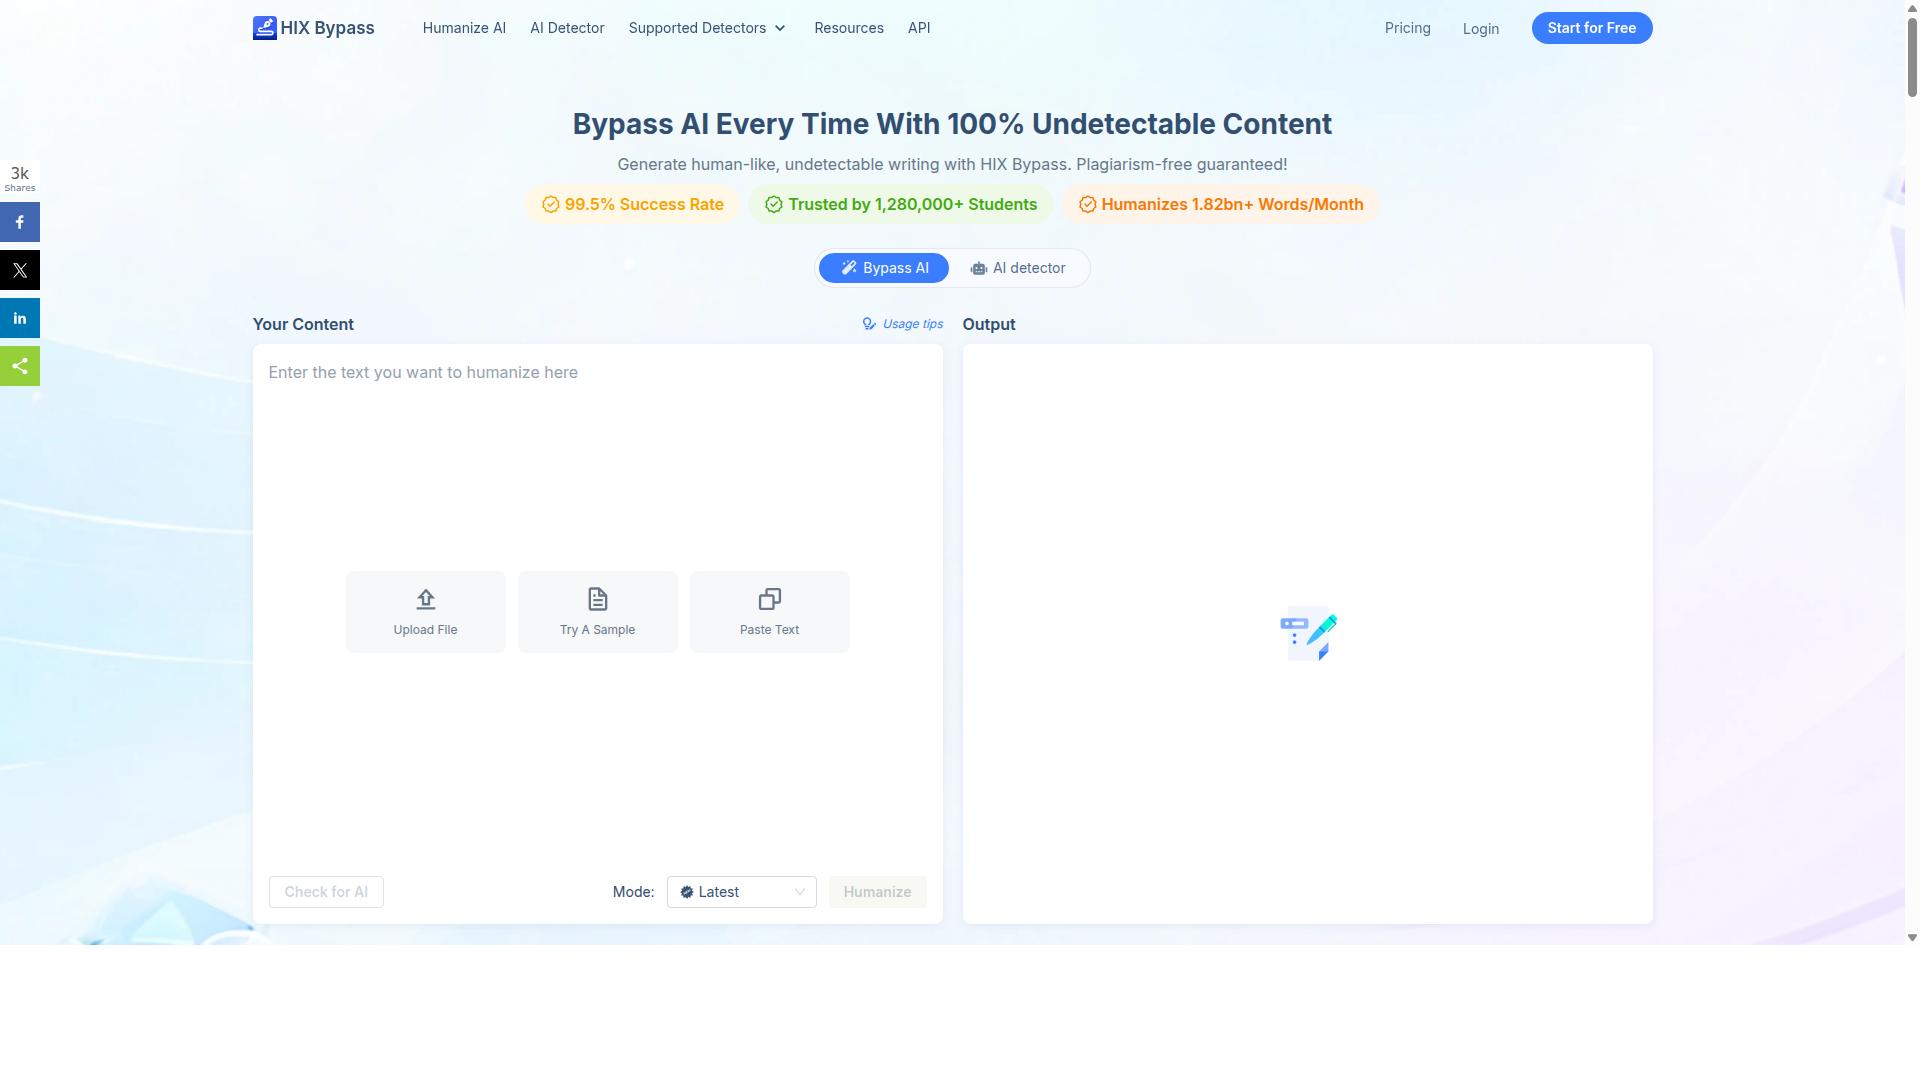Open the green general share button
1920x1080 pixels.
pyautogui.click(x=20, y=366)
